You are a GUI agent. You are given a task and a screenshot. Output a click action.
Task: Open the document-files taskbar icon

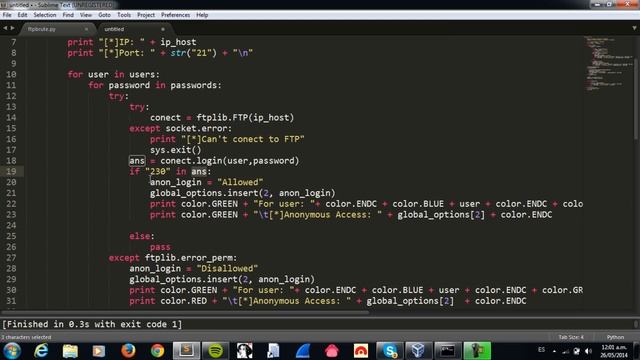click(x=273, y=351)
